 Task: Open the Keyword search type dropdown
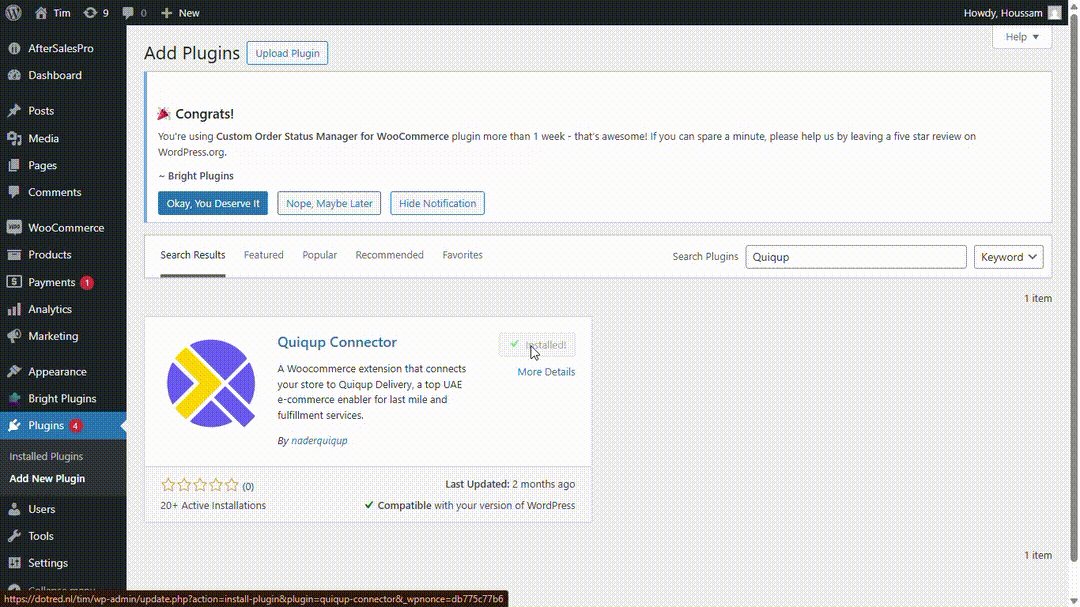click(1008, 257)
